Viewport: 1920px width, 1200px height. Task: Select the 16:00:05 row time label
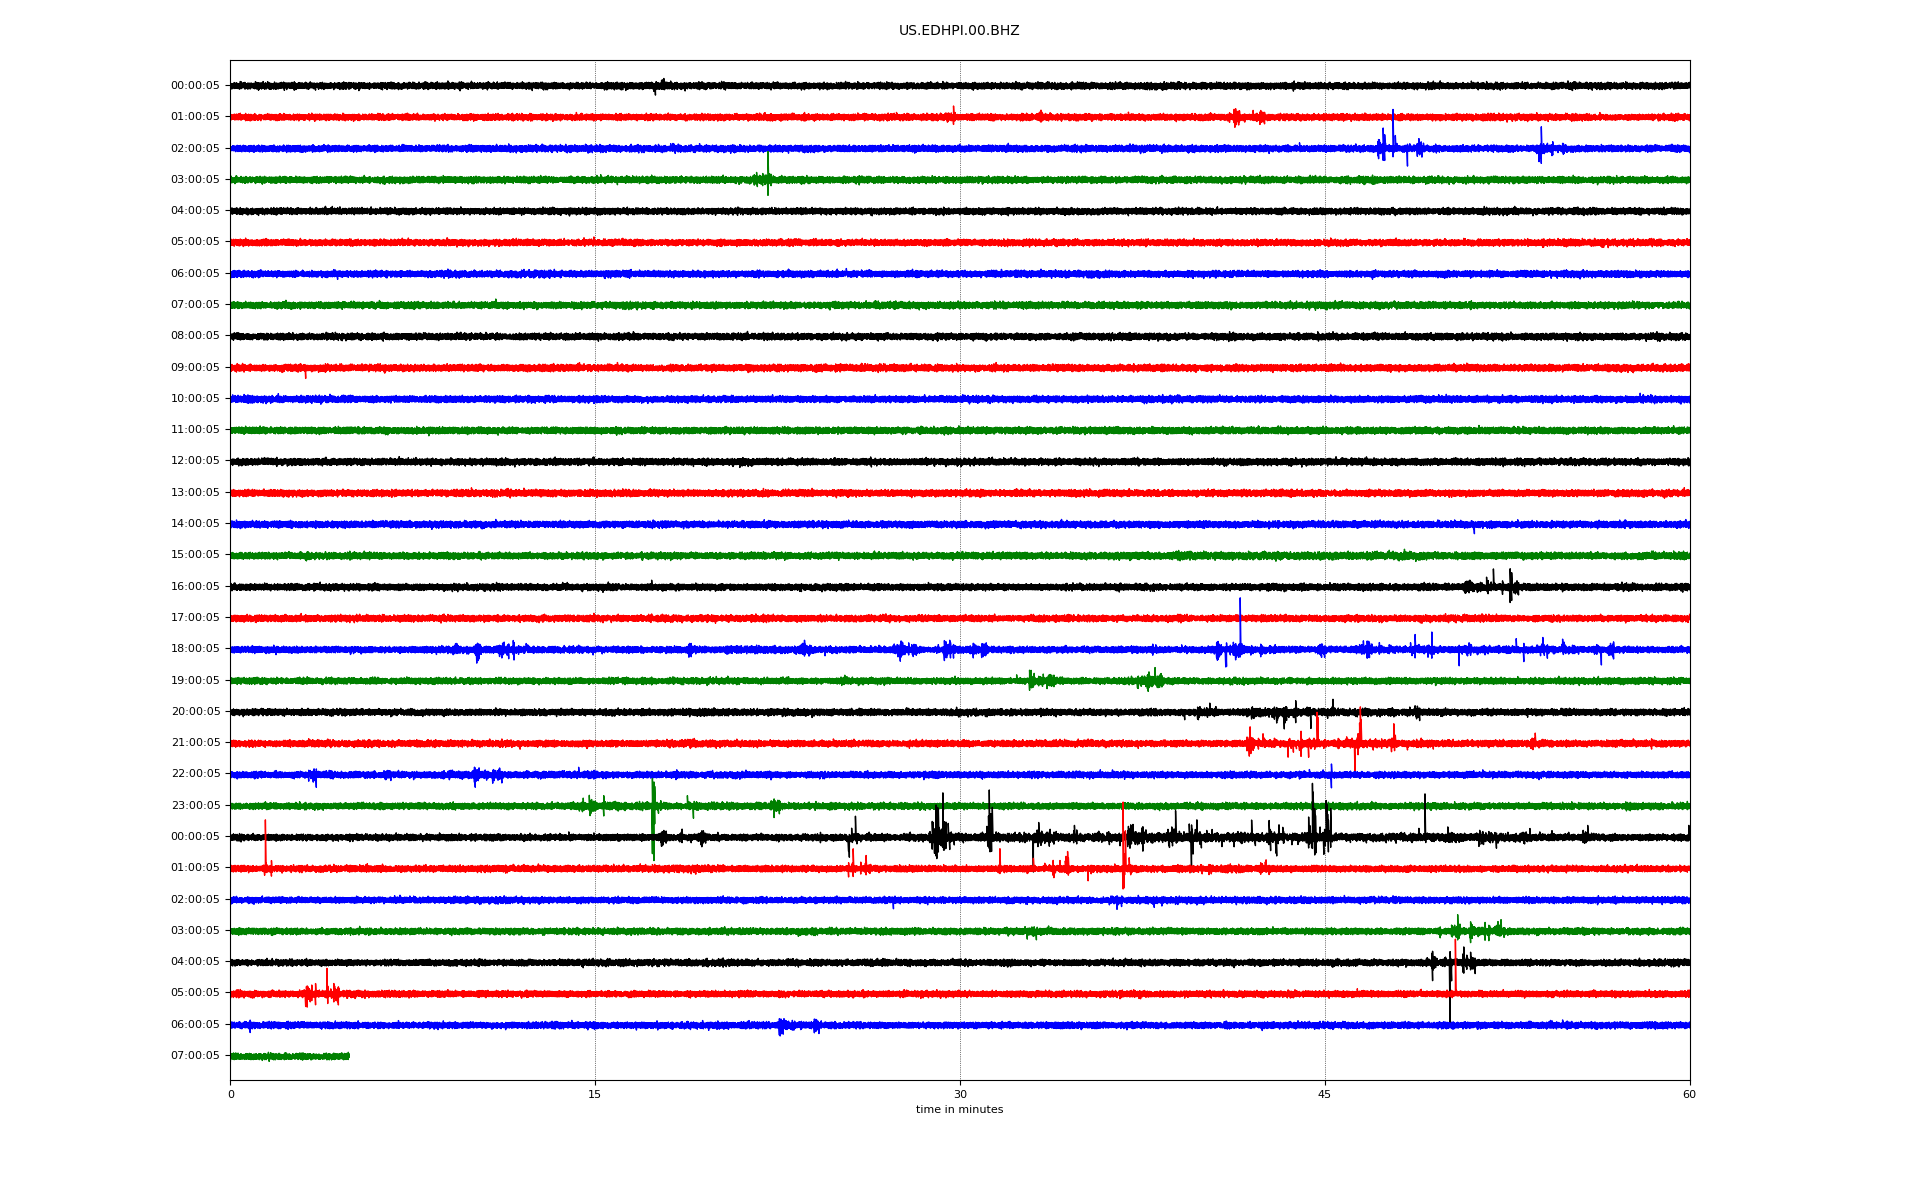tap(195, 586)
